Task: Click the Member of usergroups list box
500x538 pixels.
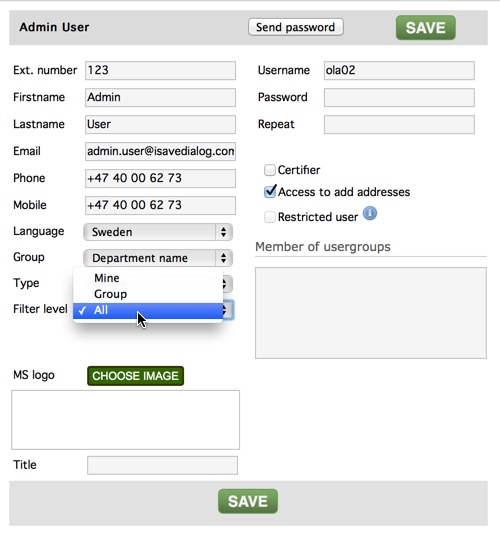Action: click(371, 313)
